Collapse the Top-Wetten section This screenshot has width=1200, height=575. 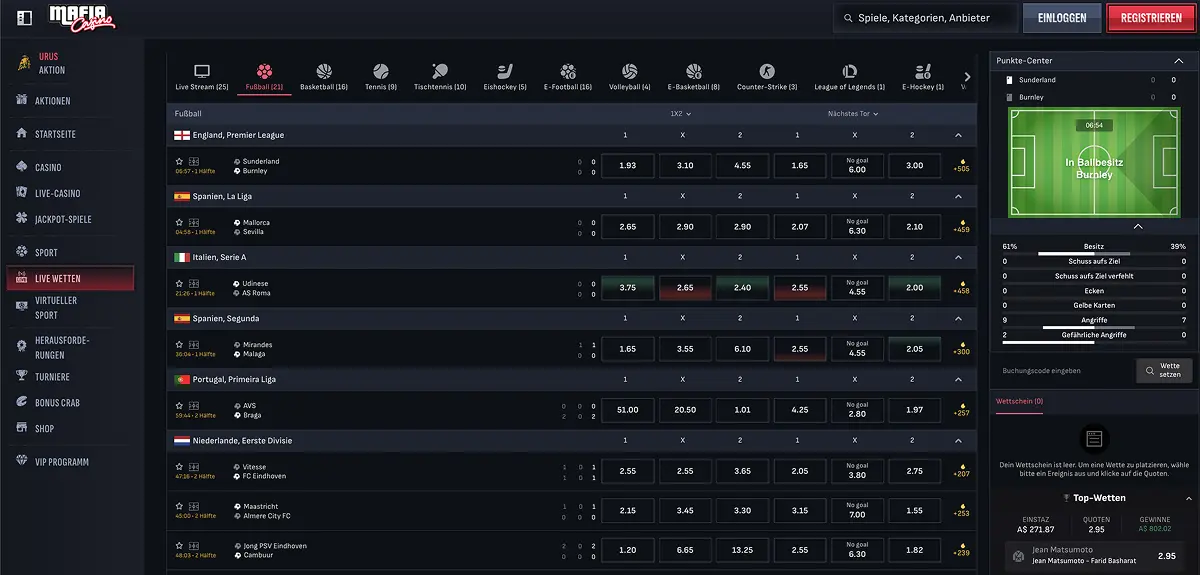(1188, 498)
